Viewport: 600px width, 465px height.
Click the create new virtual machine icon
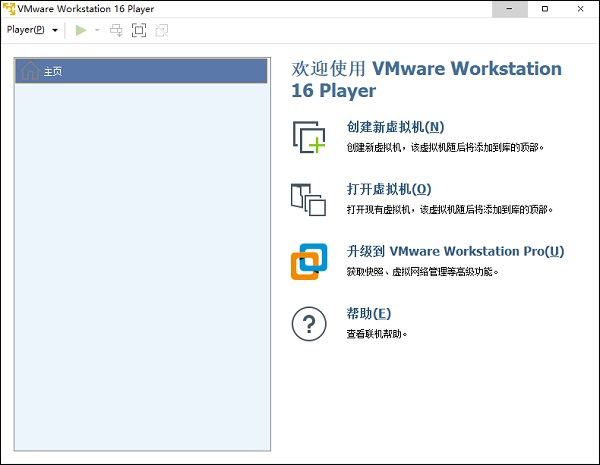tap(309, 137)
